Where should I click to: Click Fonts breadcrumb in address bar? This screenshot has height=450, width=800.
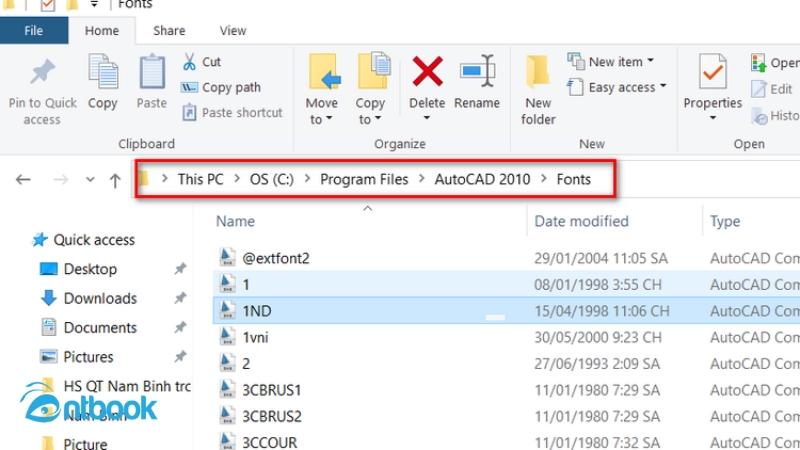point(573,180)
